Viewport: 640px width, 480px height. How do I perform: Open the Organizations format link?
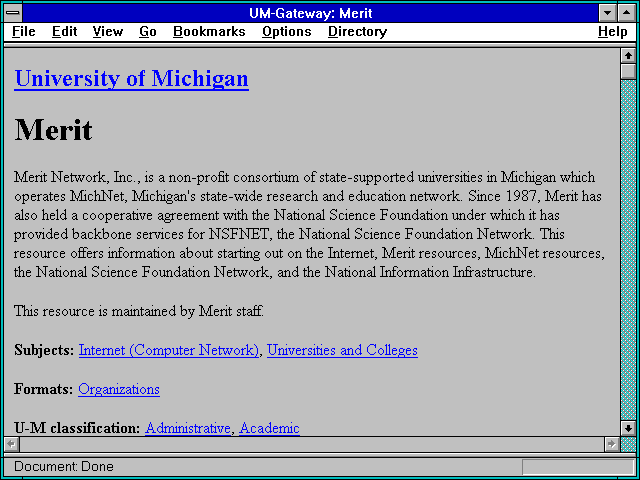coord(119,389)
